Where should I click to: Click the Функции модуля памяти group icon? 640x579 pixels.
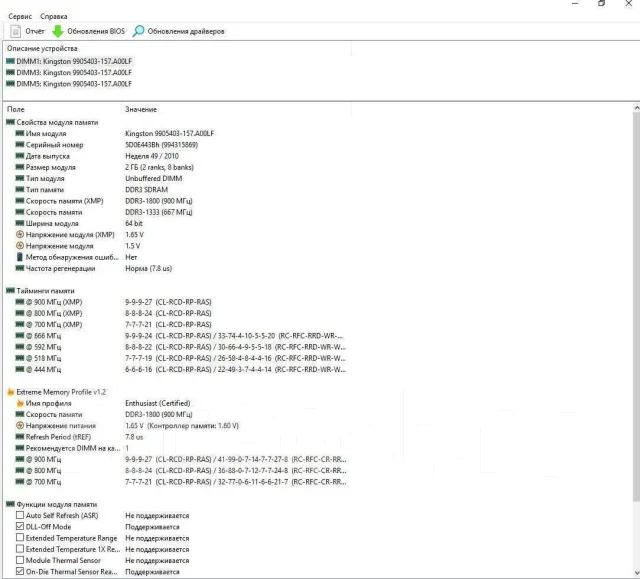11,504
